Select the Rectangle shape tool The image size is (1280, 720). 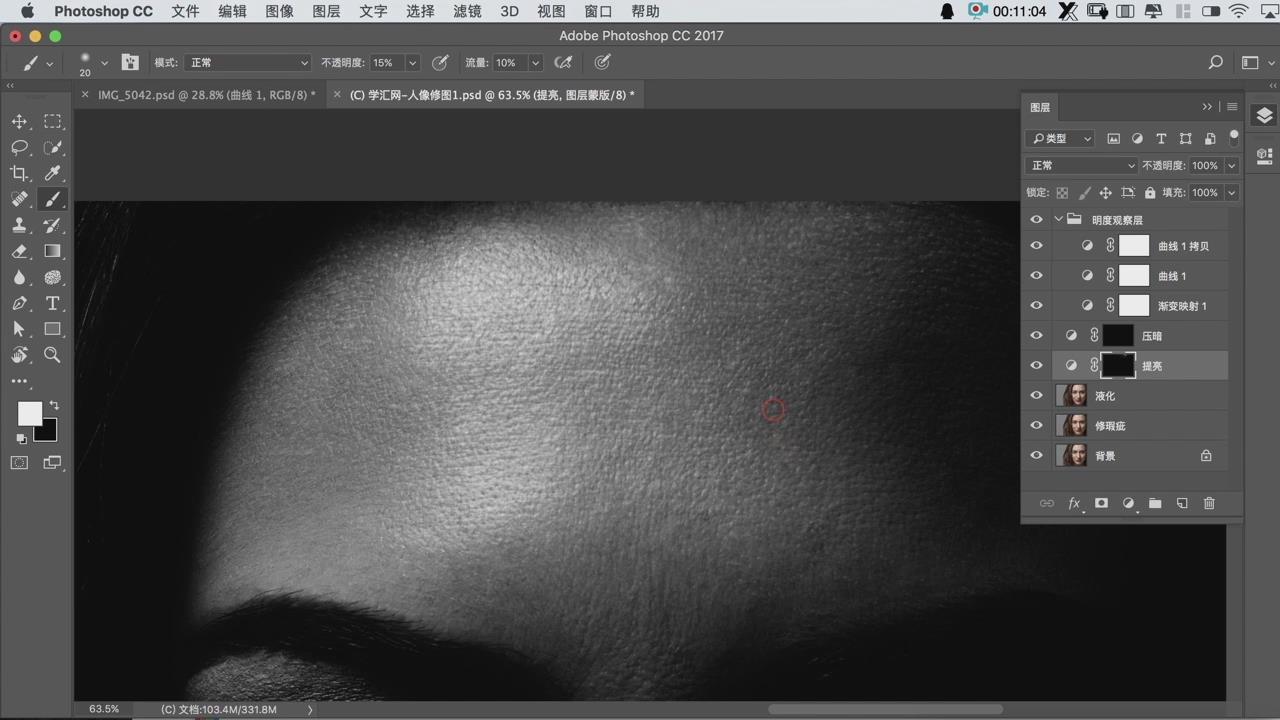(52, 329)
